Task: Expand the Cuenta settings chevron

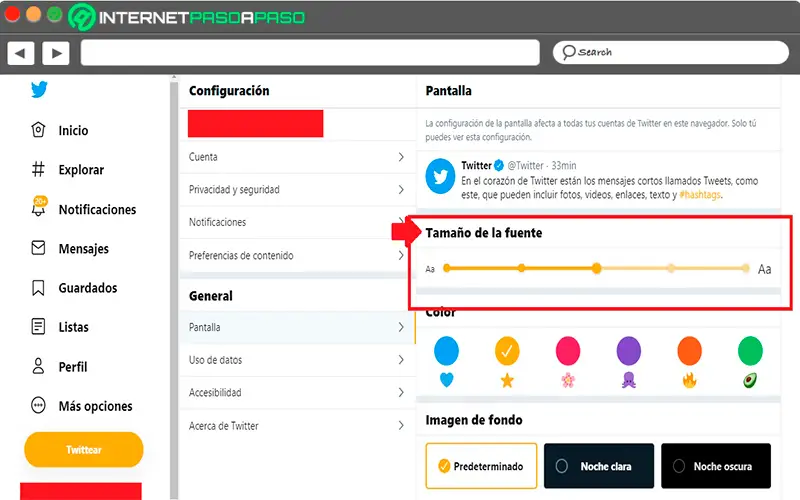Action: [401, 157]
